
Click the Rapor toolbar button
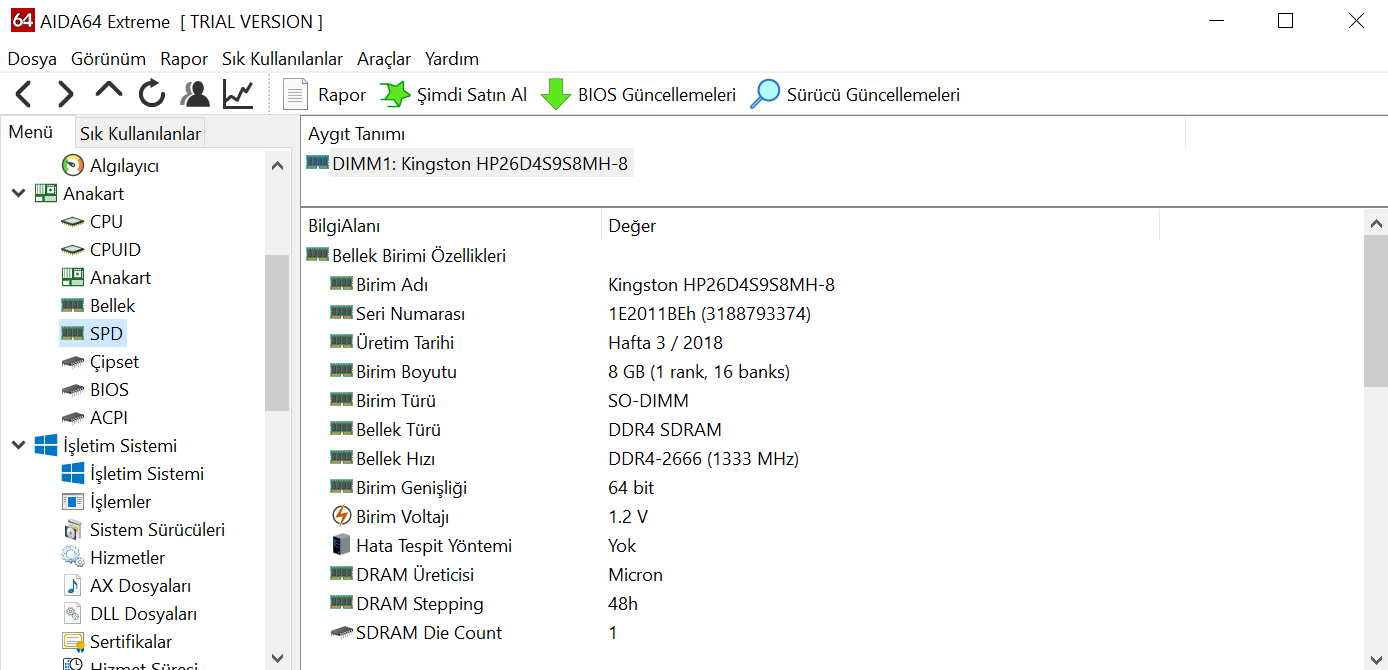point(324,95)
